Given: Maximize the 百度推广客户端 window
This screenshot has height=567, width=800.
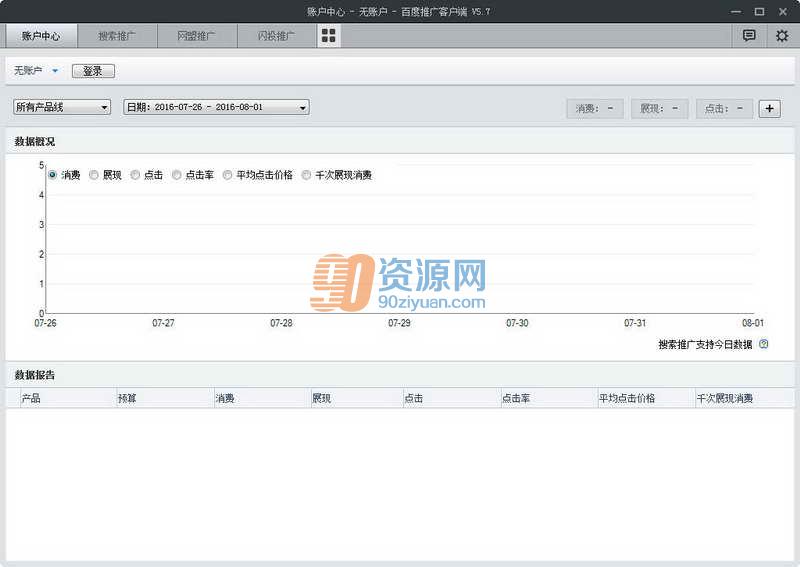Looking at the screenshot, I should pyautogui.click(x=760, y=11).
